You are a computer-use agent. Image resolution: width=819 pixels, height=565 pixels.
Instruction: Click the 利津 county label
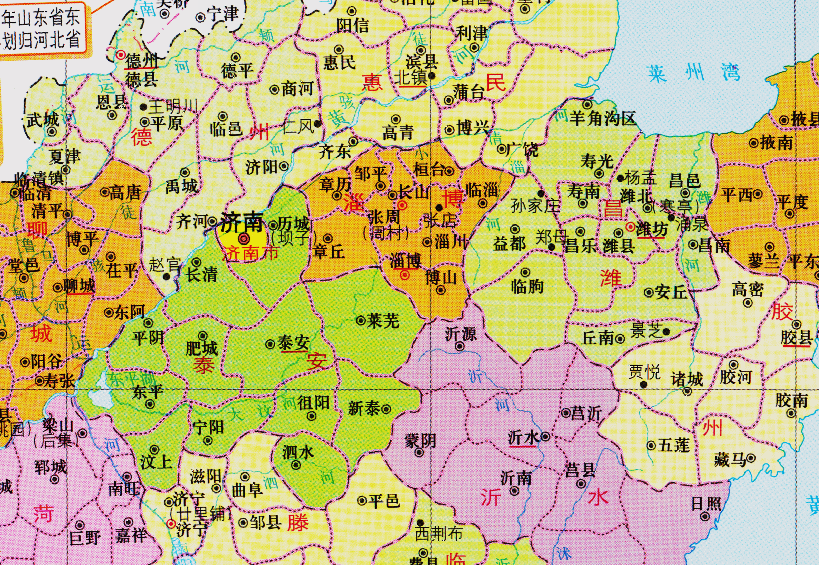(472, 33)
